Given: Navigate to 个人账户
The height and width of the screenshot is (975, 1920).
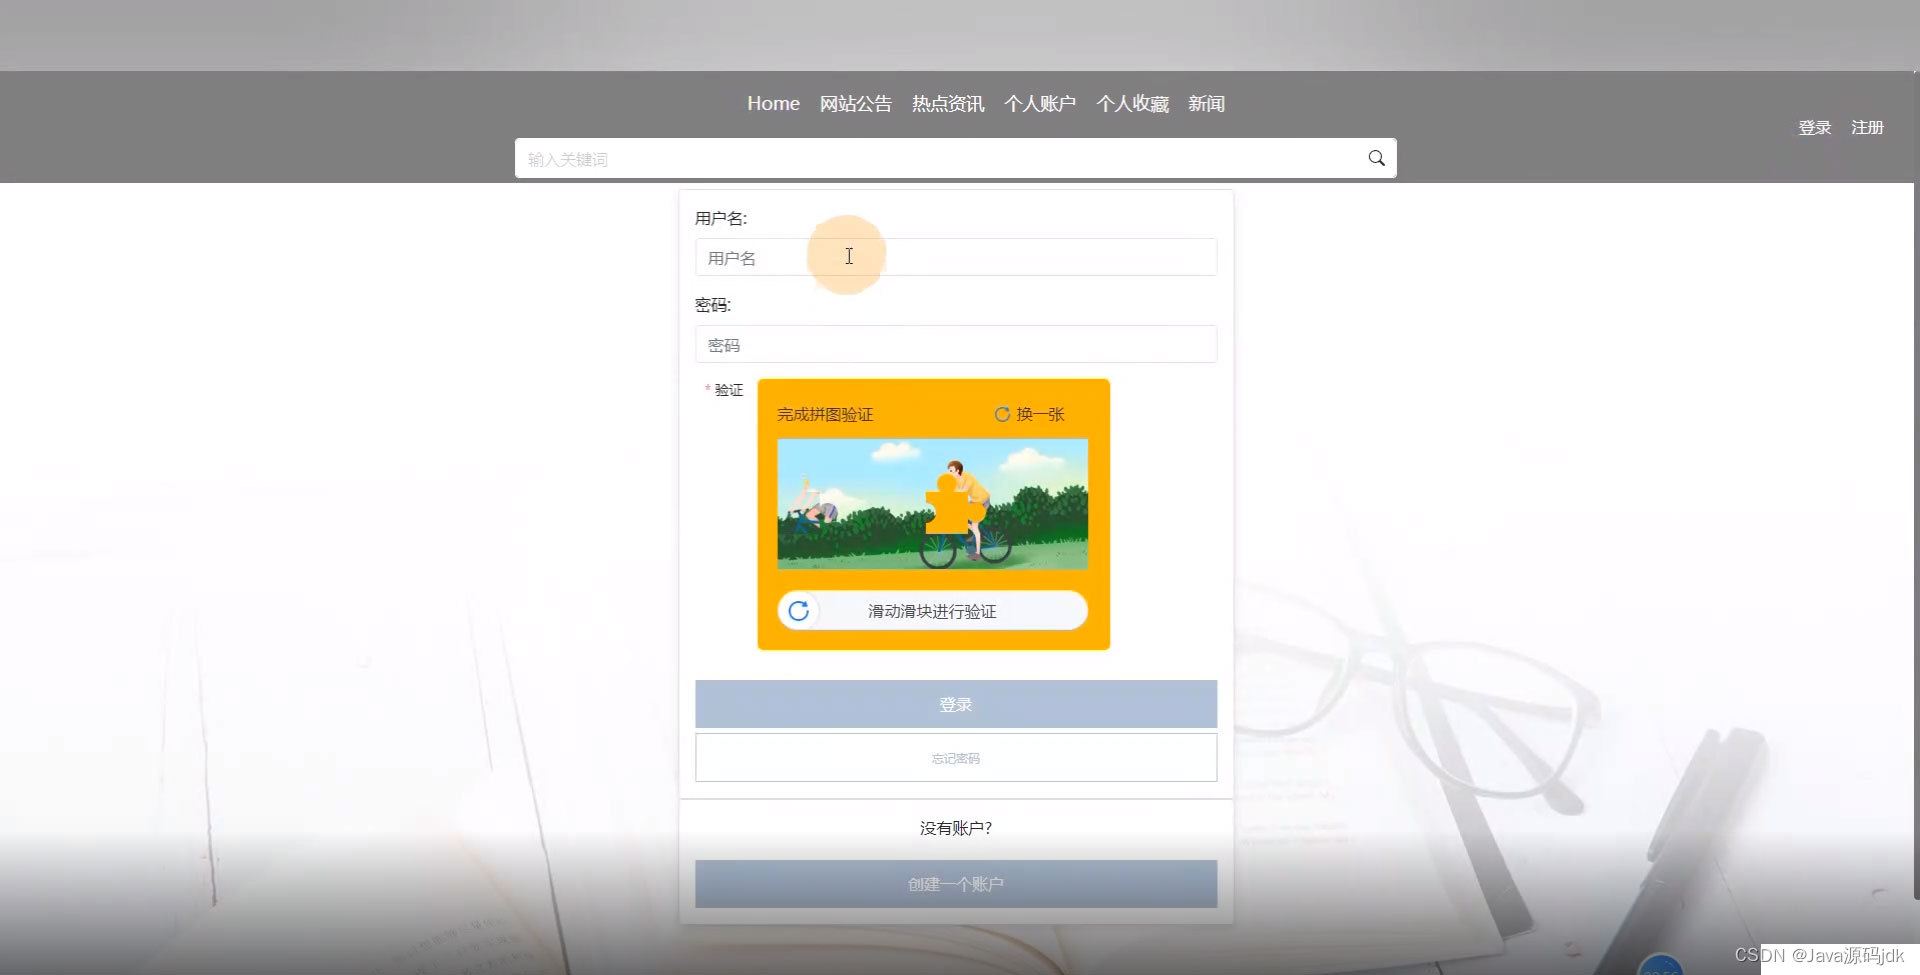Looking at the screenshot, I should (x=1040, y=103).
